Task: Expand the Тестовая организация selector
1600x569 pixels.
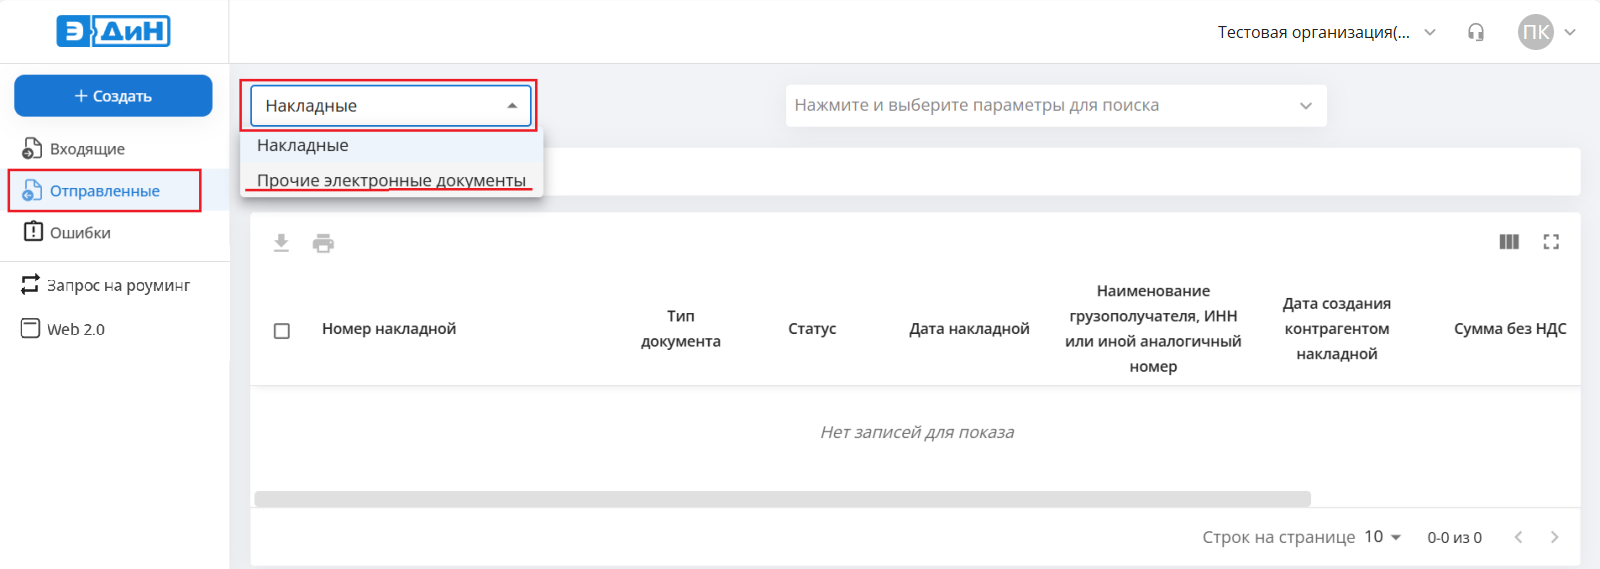Action: pos(1326,32)
